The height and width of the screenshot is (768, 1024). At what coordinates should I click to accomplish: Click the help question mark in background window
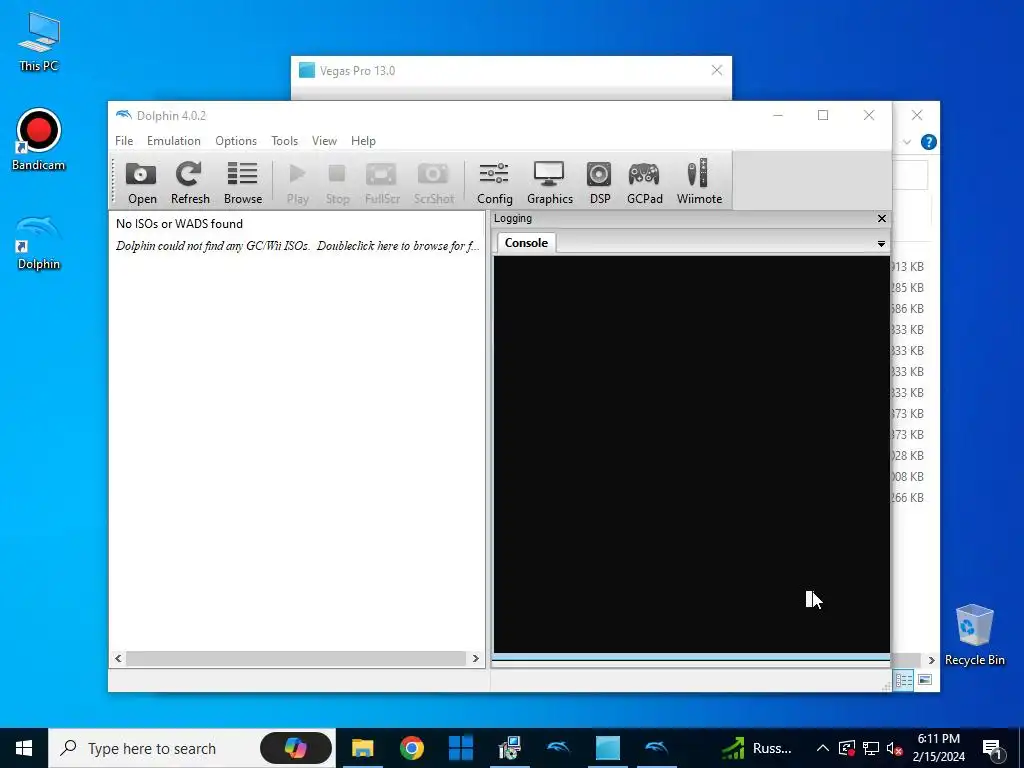929,142
